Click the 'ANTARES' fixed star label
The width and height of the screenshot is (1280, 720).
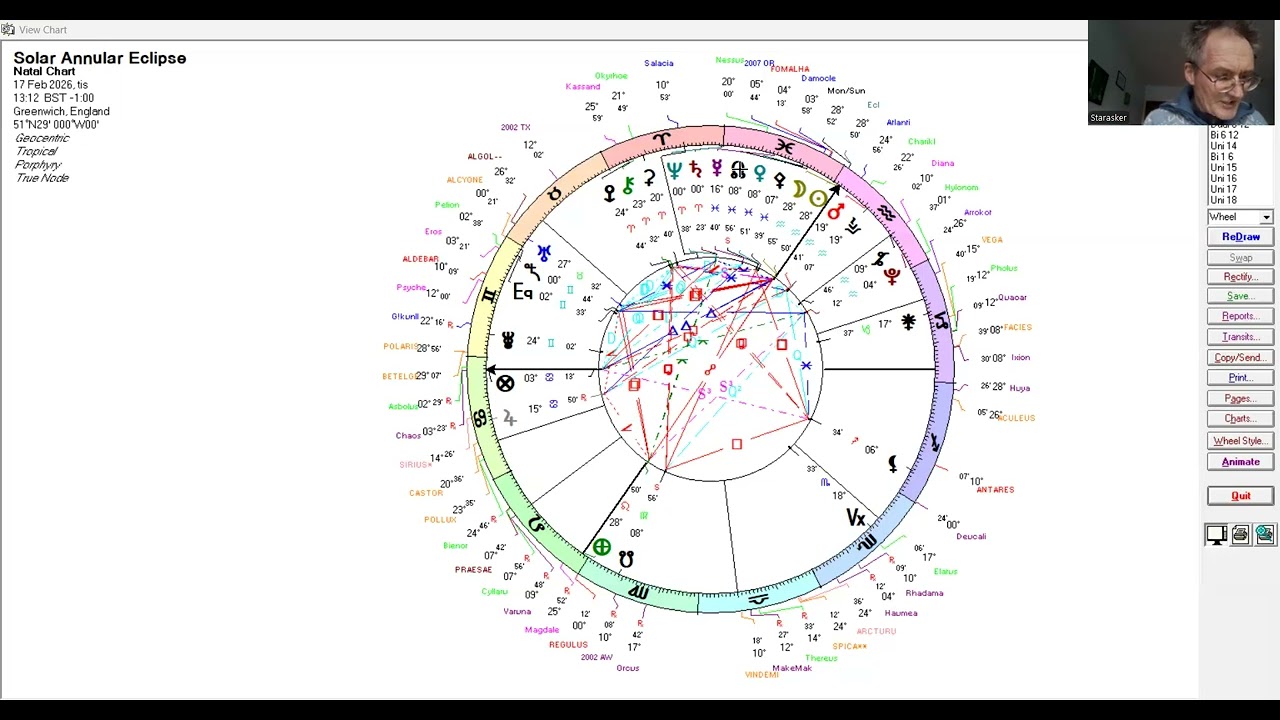995,490
